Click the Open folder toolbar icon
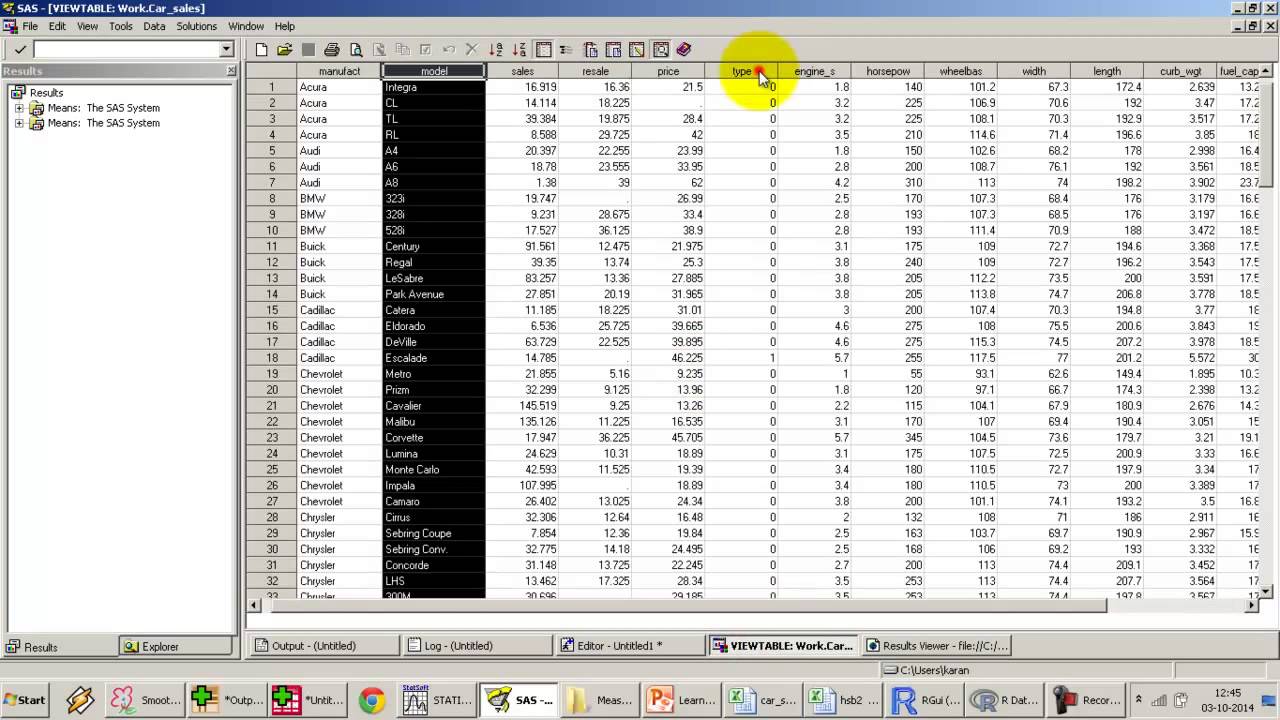 pyautogui.click(x=285, y=49)
